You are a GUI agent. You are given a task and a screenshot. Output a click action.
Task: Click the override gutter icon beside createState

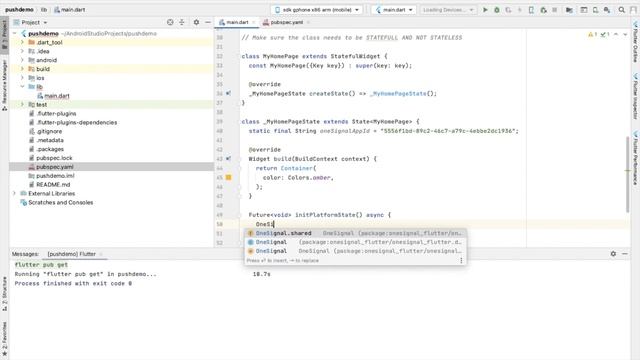click(229, 93)
